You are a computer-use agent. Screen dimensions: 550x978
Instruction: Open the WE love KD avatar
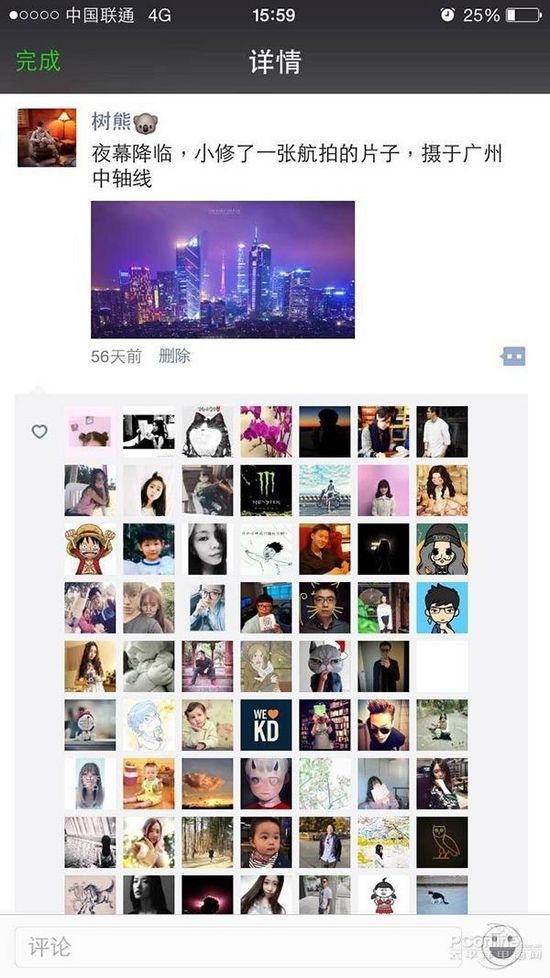tap(266, 725)
